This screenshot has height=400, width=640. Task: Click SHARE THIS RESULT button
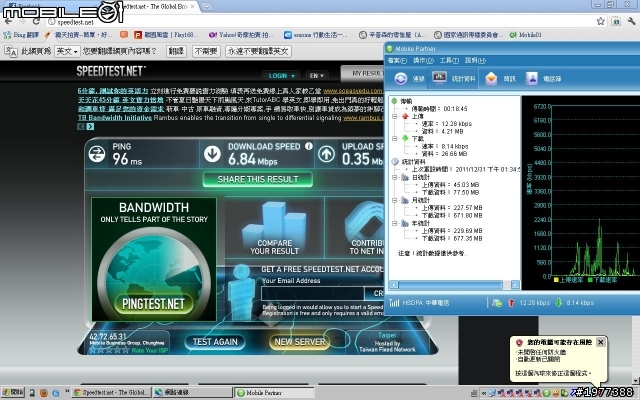coord(258,179)
